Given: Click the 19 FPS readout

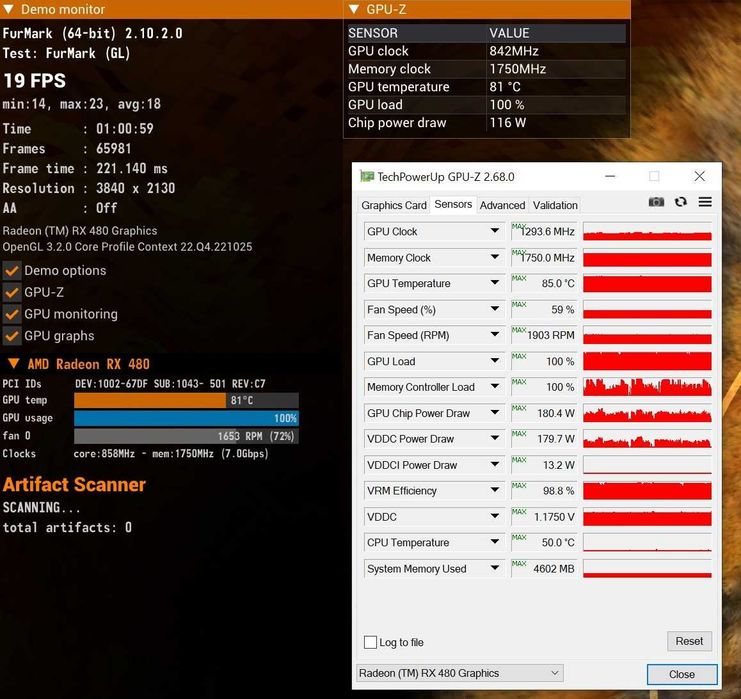Looking at the screenshot, I should tap(34, 81).
